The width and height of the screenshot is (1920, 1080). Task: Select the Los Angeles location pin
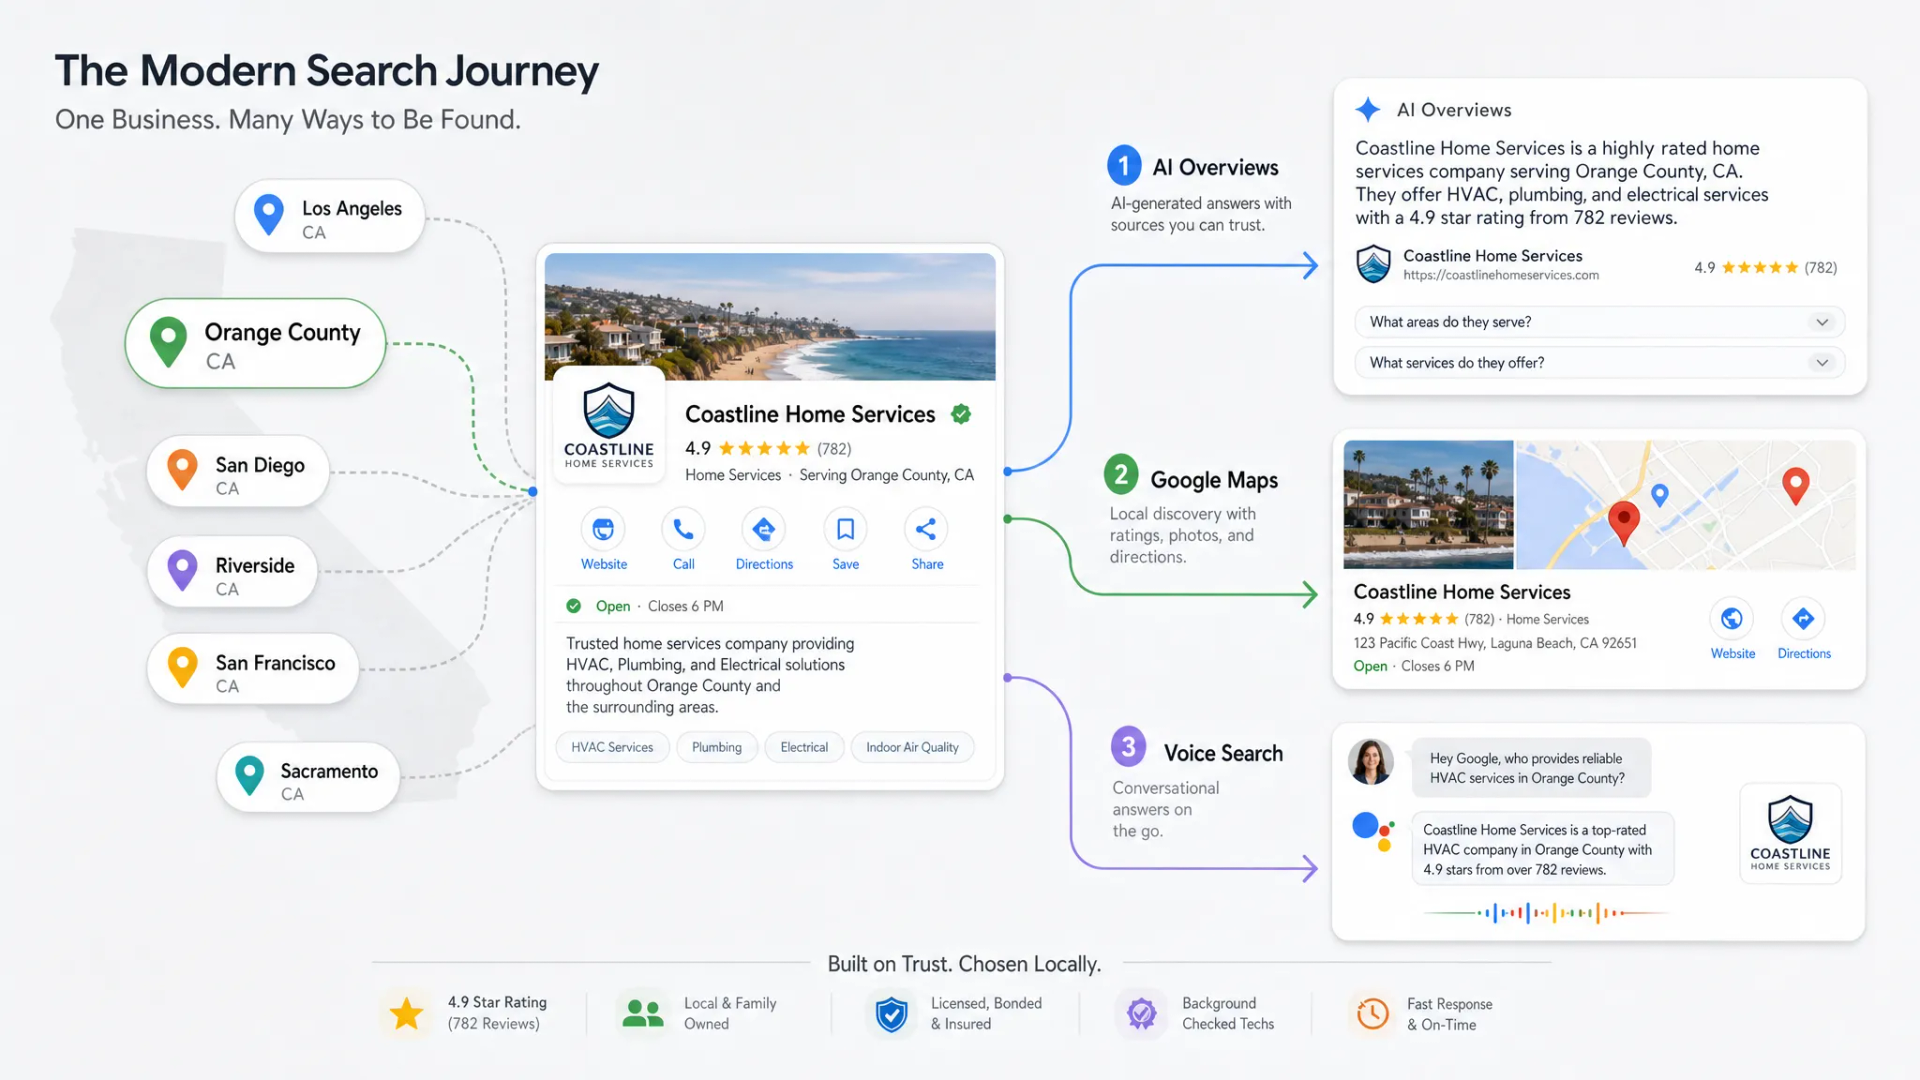tap(269, 214)
